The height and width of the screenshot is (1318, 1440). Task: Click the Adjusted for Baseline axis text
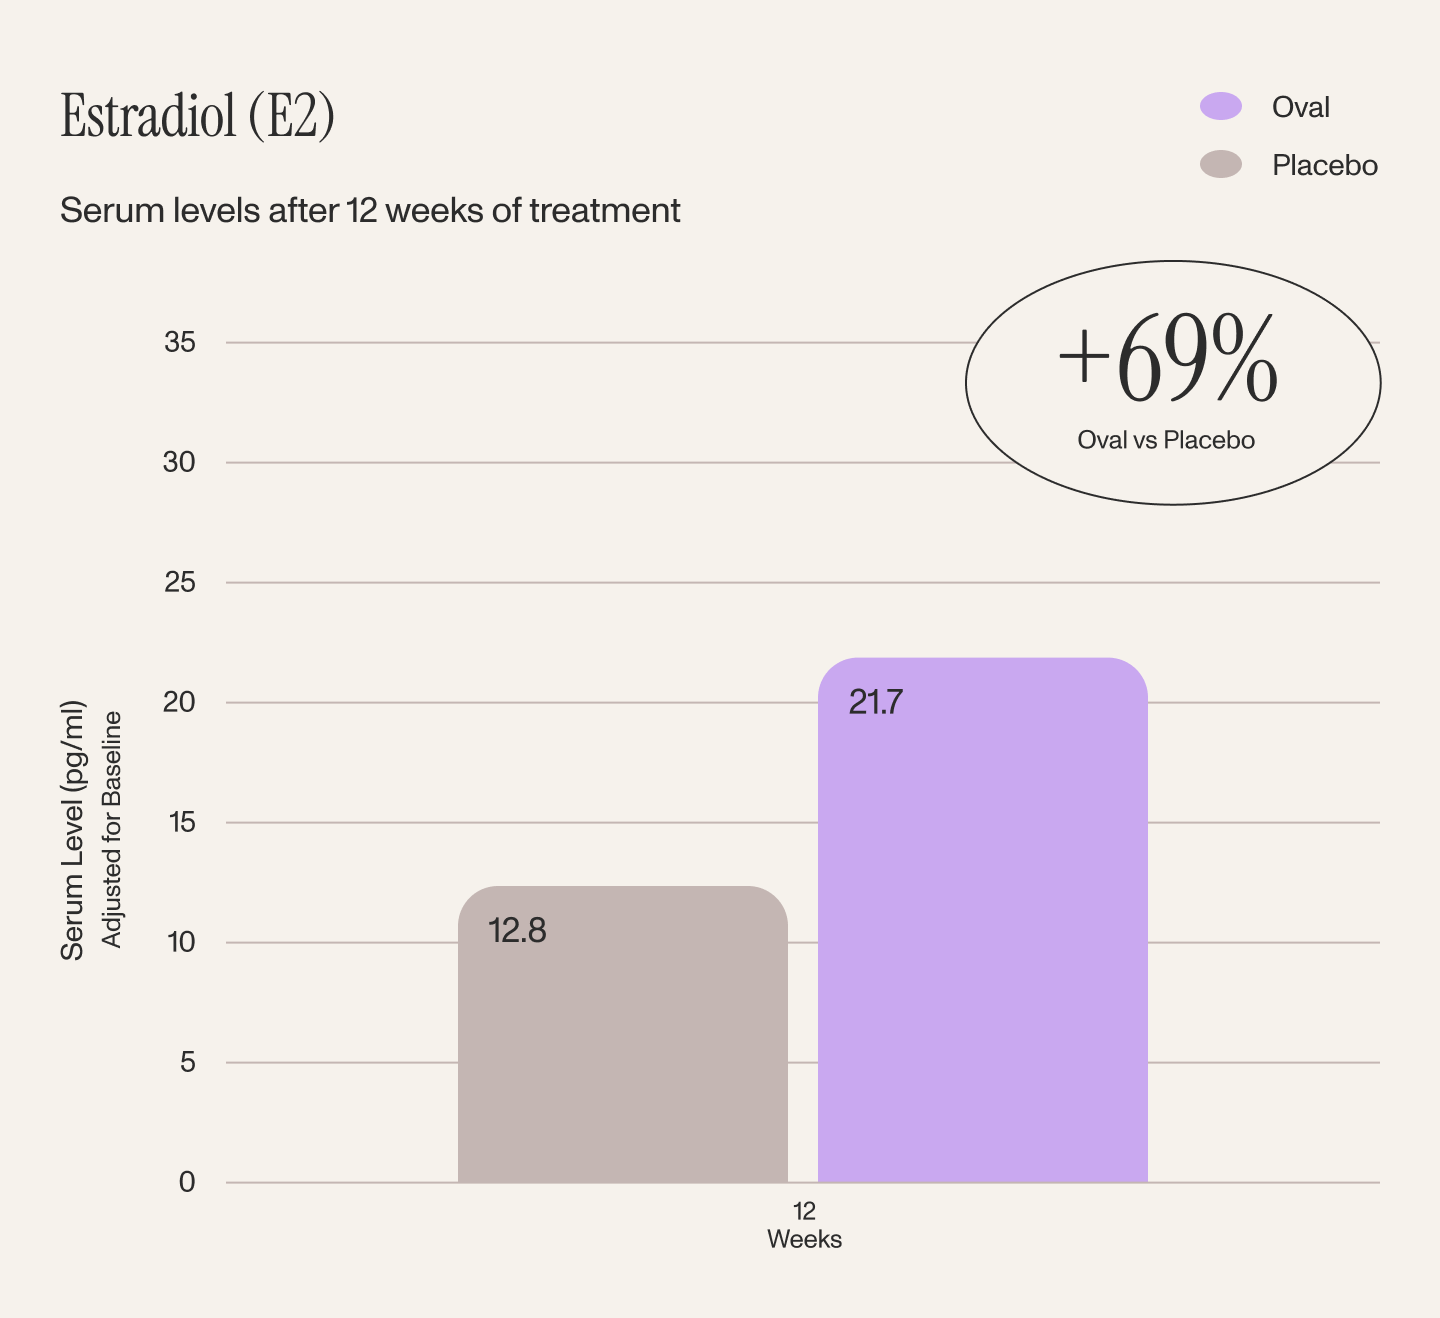point(112,830)
